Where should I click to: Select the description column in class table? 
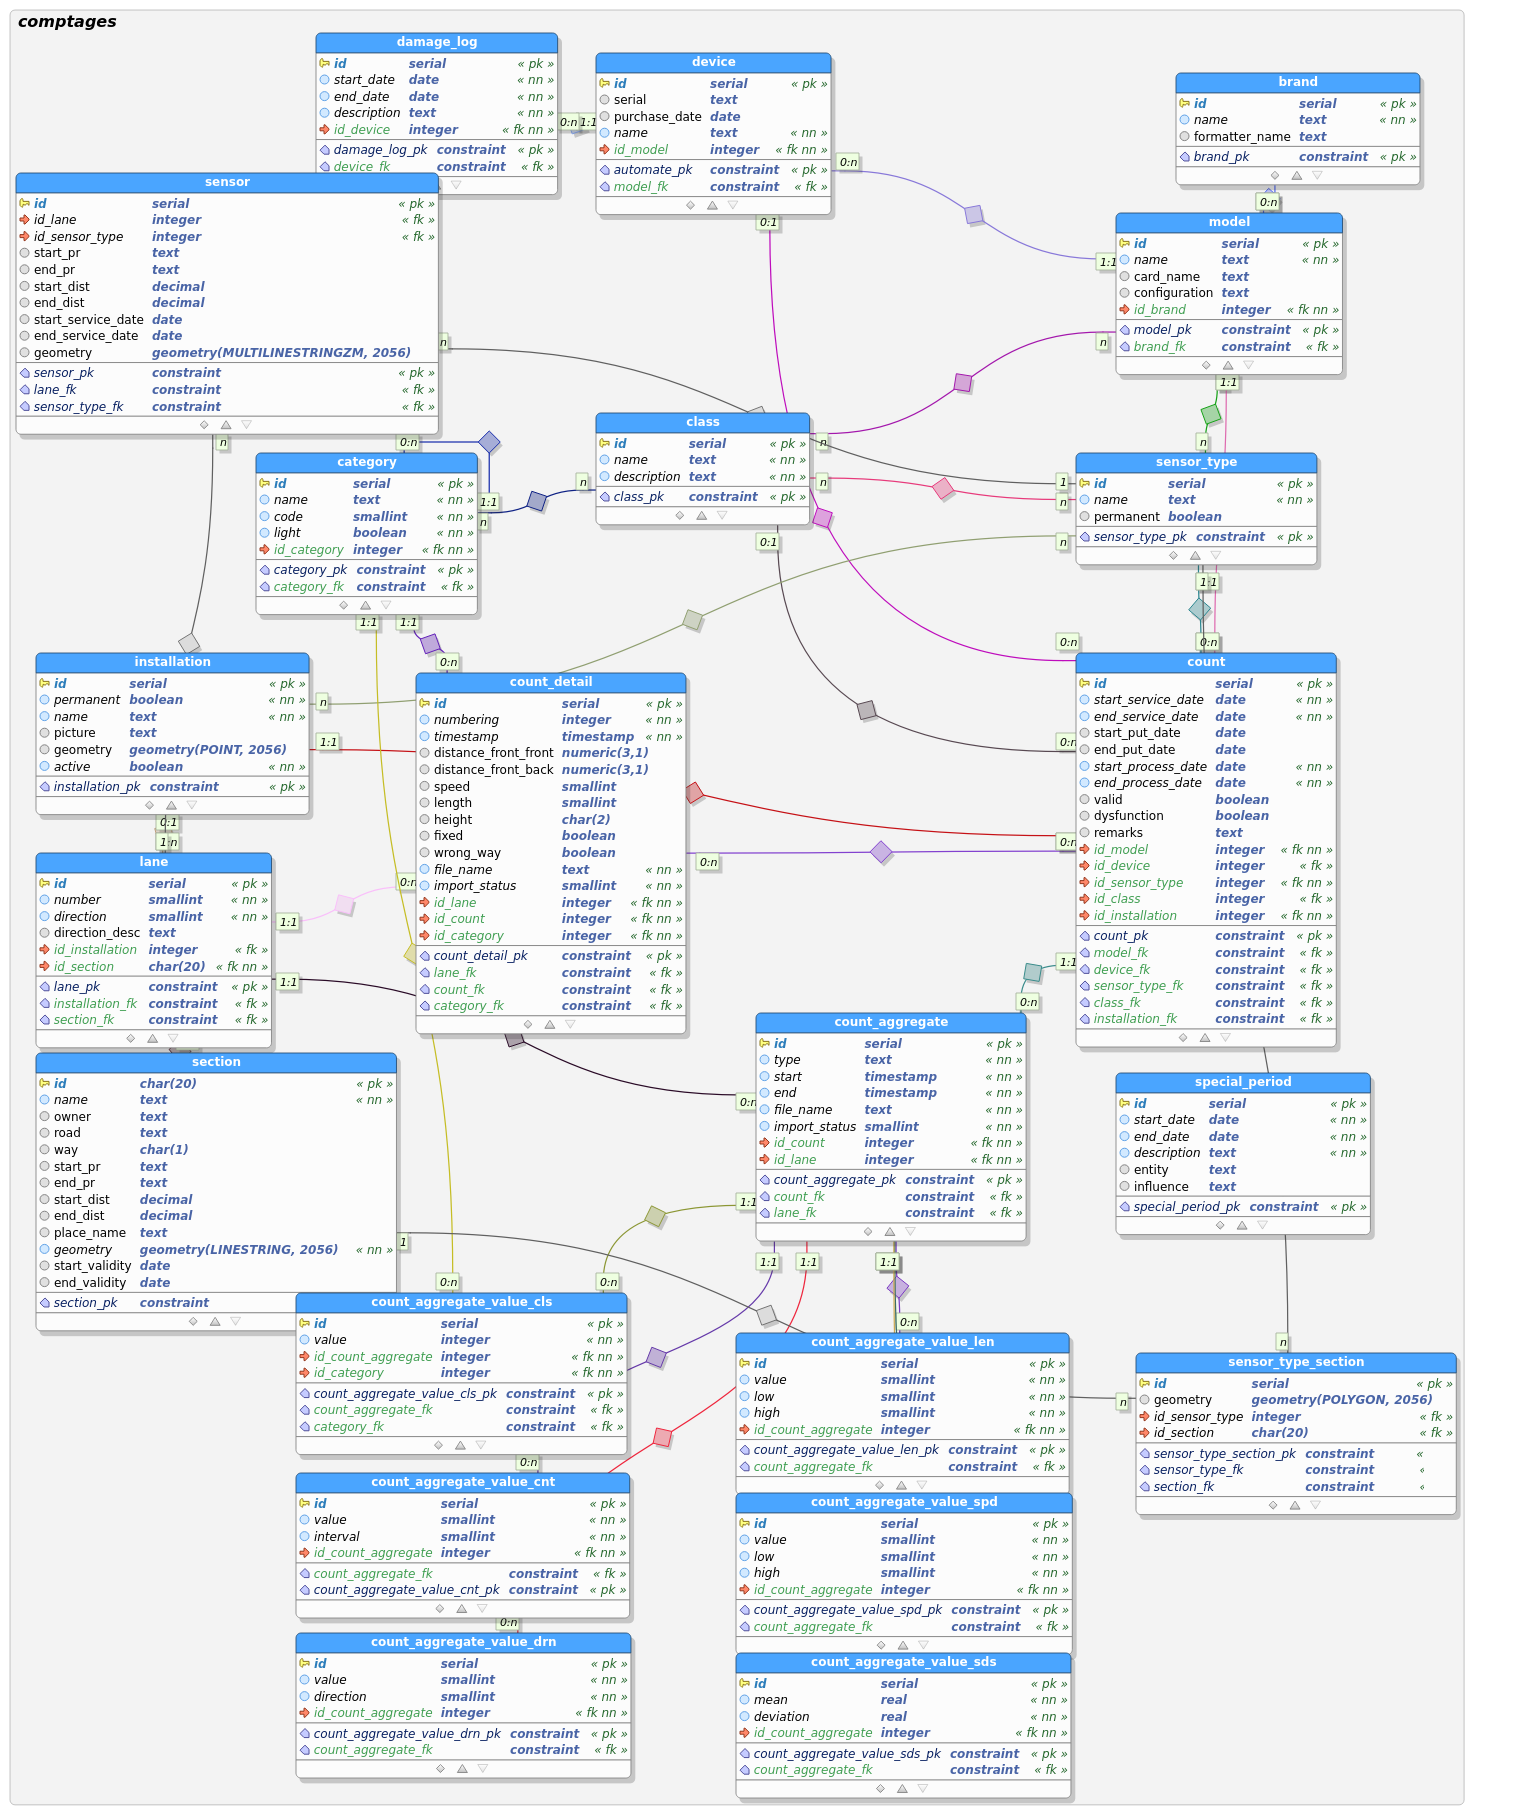click(x=703, y=477)
